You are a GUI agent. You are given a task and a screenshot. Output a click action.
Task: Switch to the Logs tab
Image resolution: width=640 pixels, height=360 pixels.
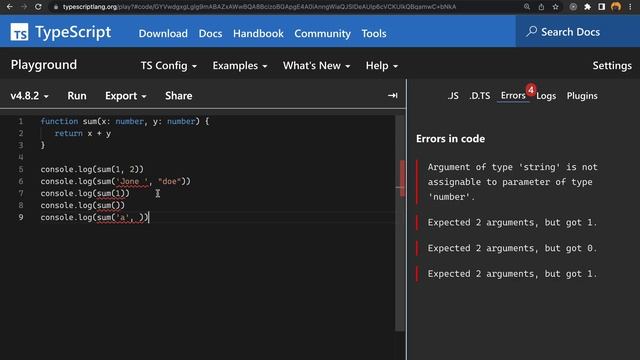tap(546, 96)
